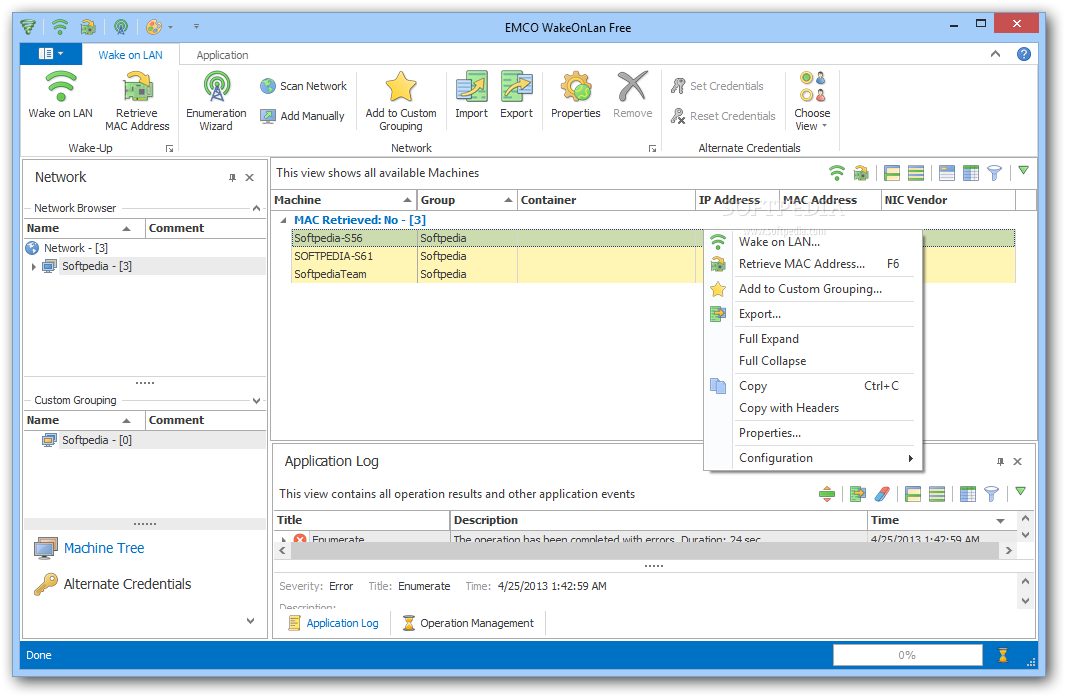1066x697 pixels.
Task: Click Add Manually in the ribbon
Action: [x=303, y=116]
